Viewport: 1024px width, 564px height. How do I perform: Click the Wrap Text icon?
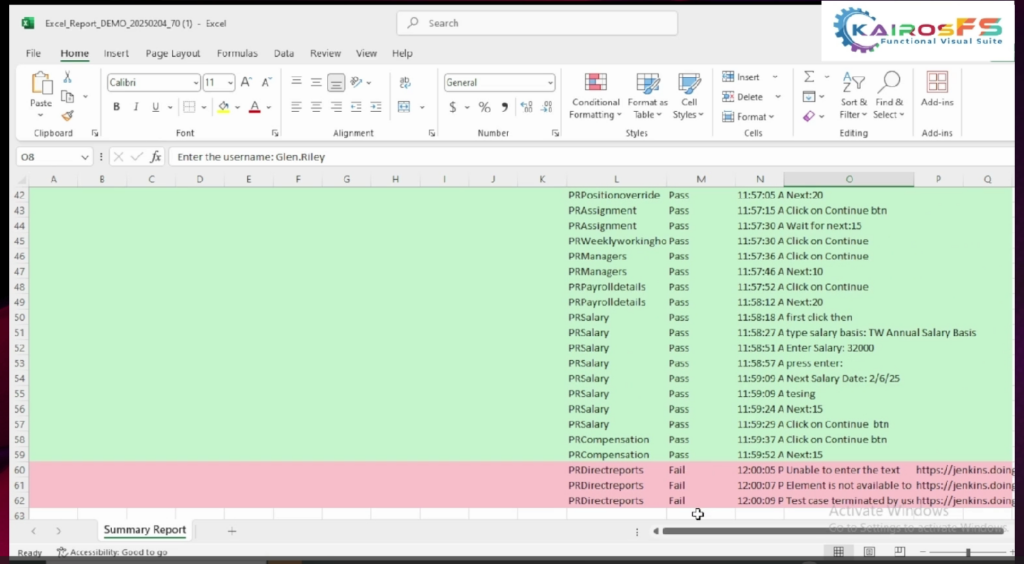point(405,83)
